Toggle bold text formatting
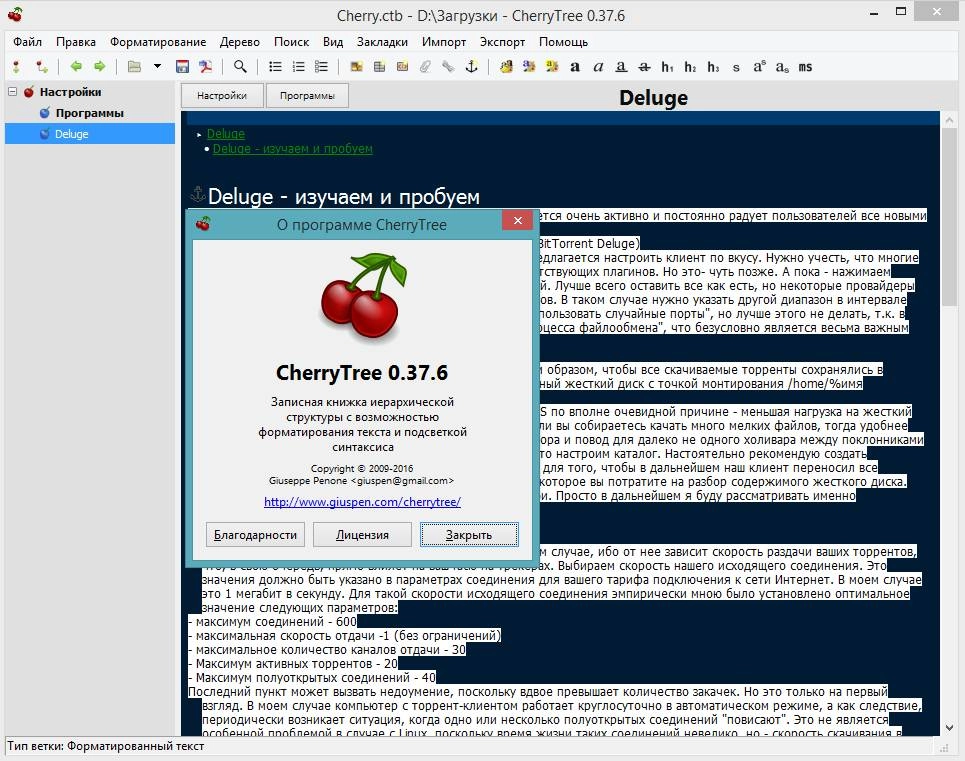The image size is (965, 761). (575, 66)
